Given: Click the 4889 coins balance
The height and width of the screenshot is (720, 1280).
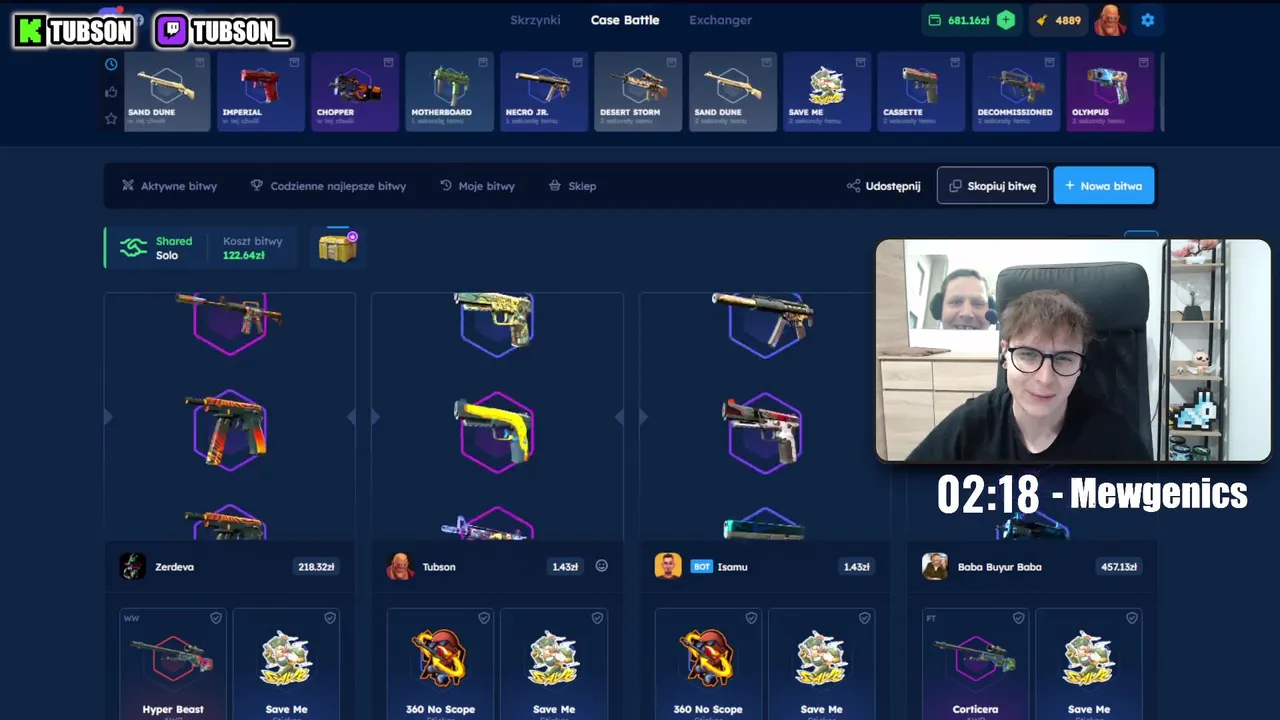Looking at the screenshot, I should (1068, 20).
